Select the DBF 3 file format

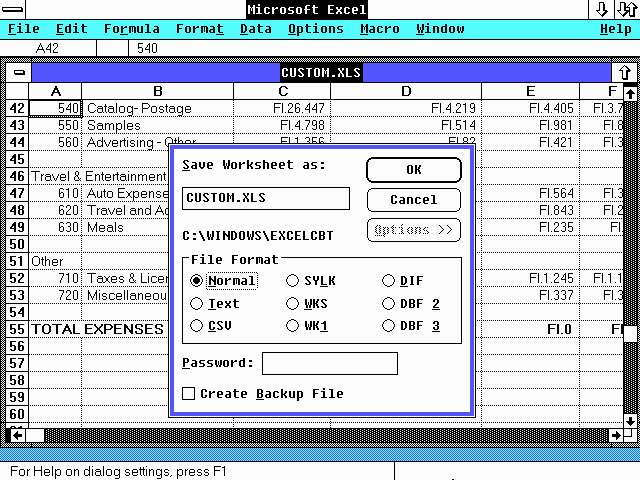click(411, 326)
